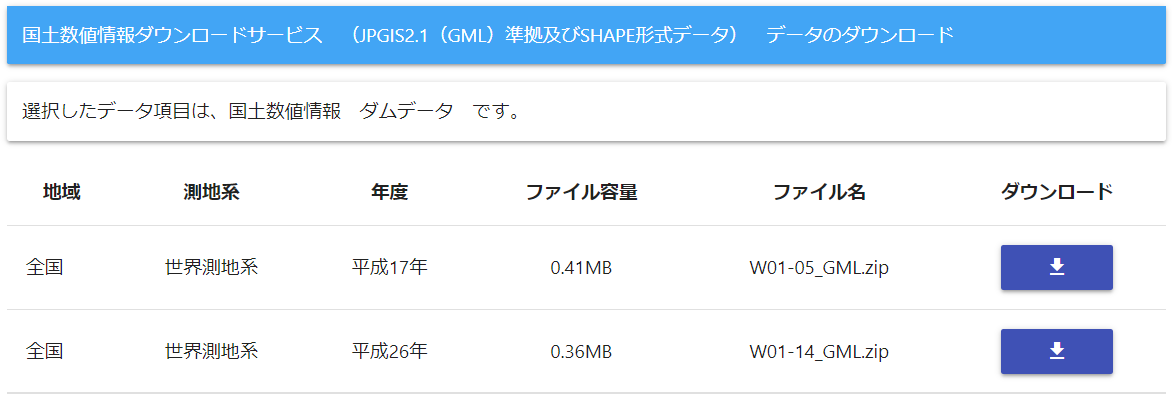This screenshot has width=1172, height=400.
Task: Click the ダウンロード column header
Action: pos(1056,192)
